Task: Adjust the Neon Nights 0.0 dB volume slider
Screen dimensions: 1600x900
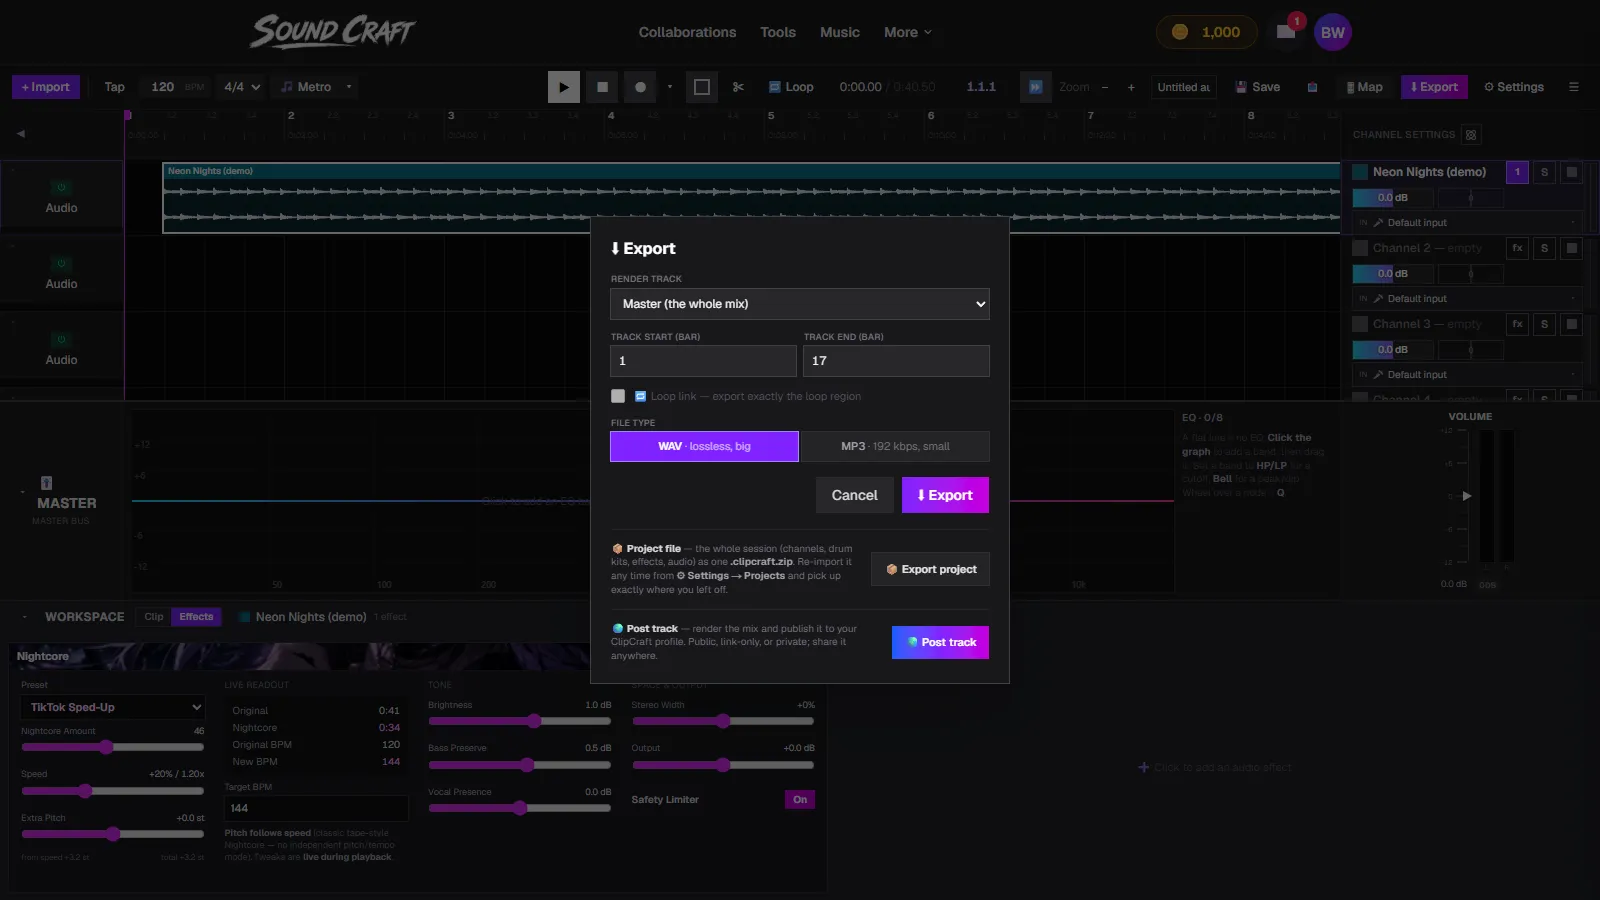Action: point(1393,198)
